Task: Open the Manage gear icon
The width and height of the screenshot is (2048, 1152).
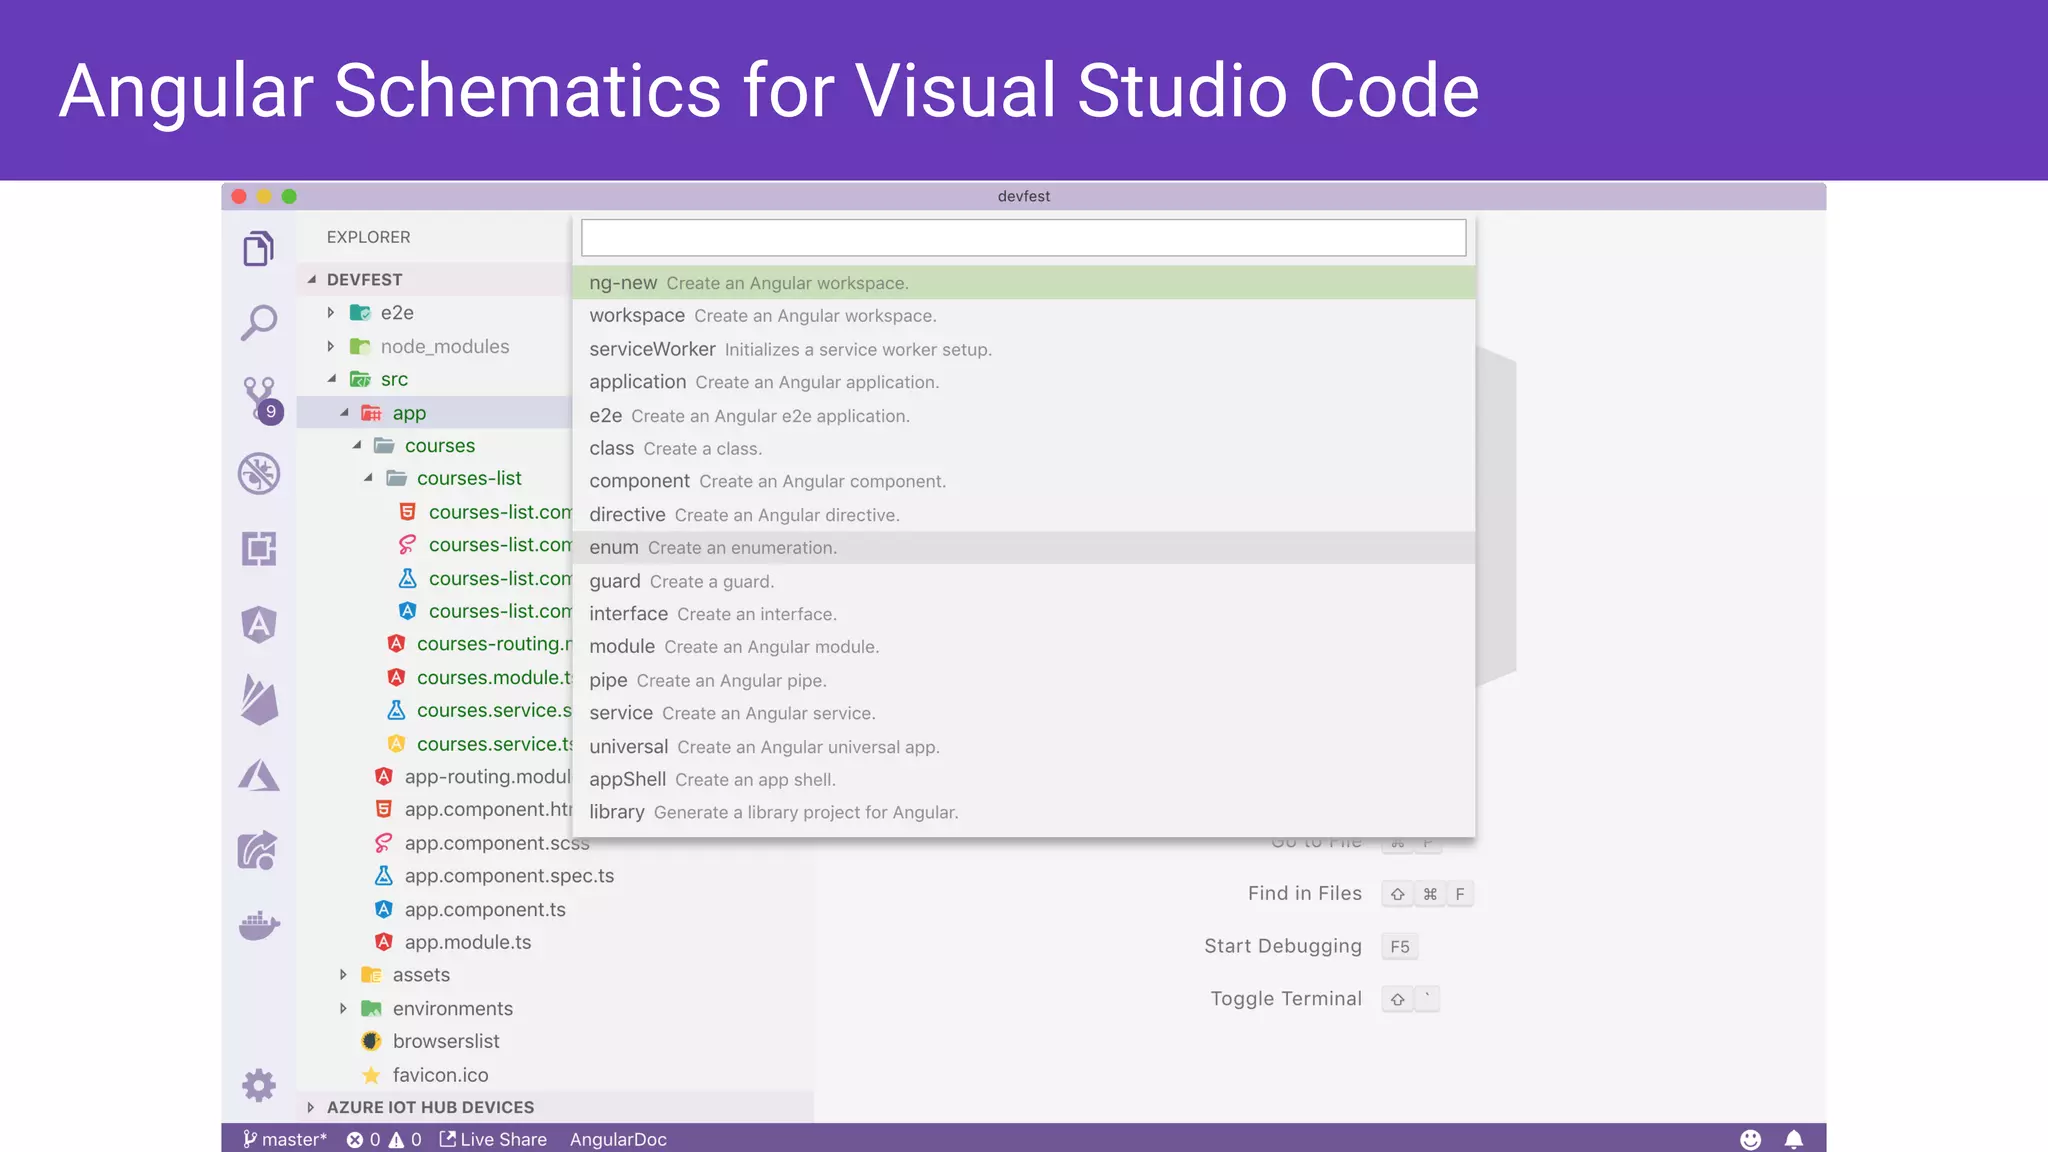Action: (259, 1085)
